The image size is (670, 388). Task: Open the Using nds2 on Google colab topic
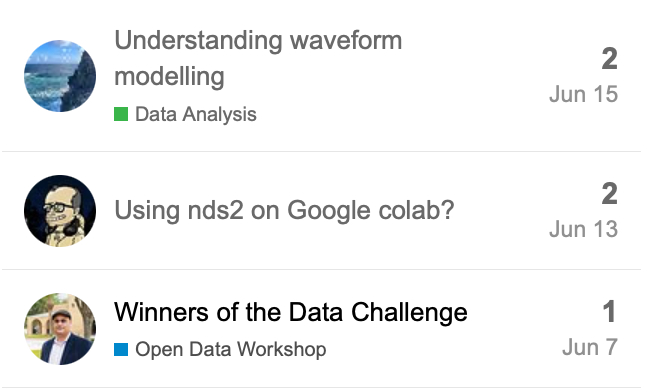coord(284,210)
